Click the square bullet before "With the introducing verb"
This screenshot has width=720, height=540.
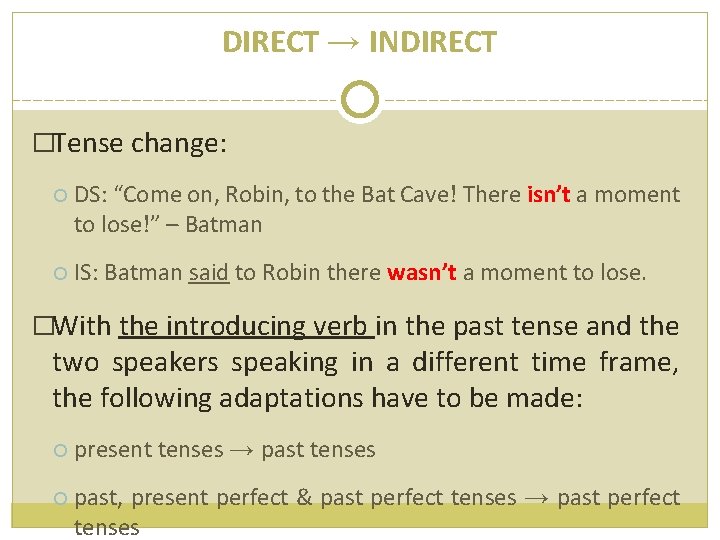pos(42,327)
